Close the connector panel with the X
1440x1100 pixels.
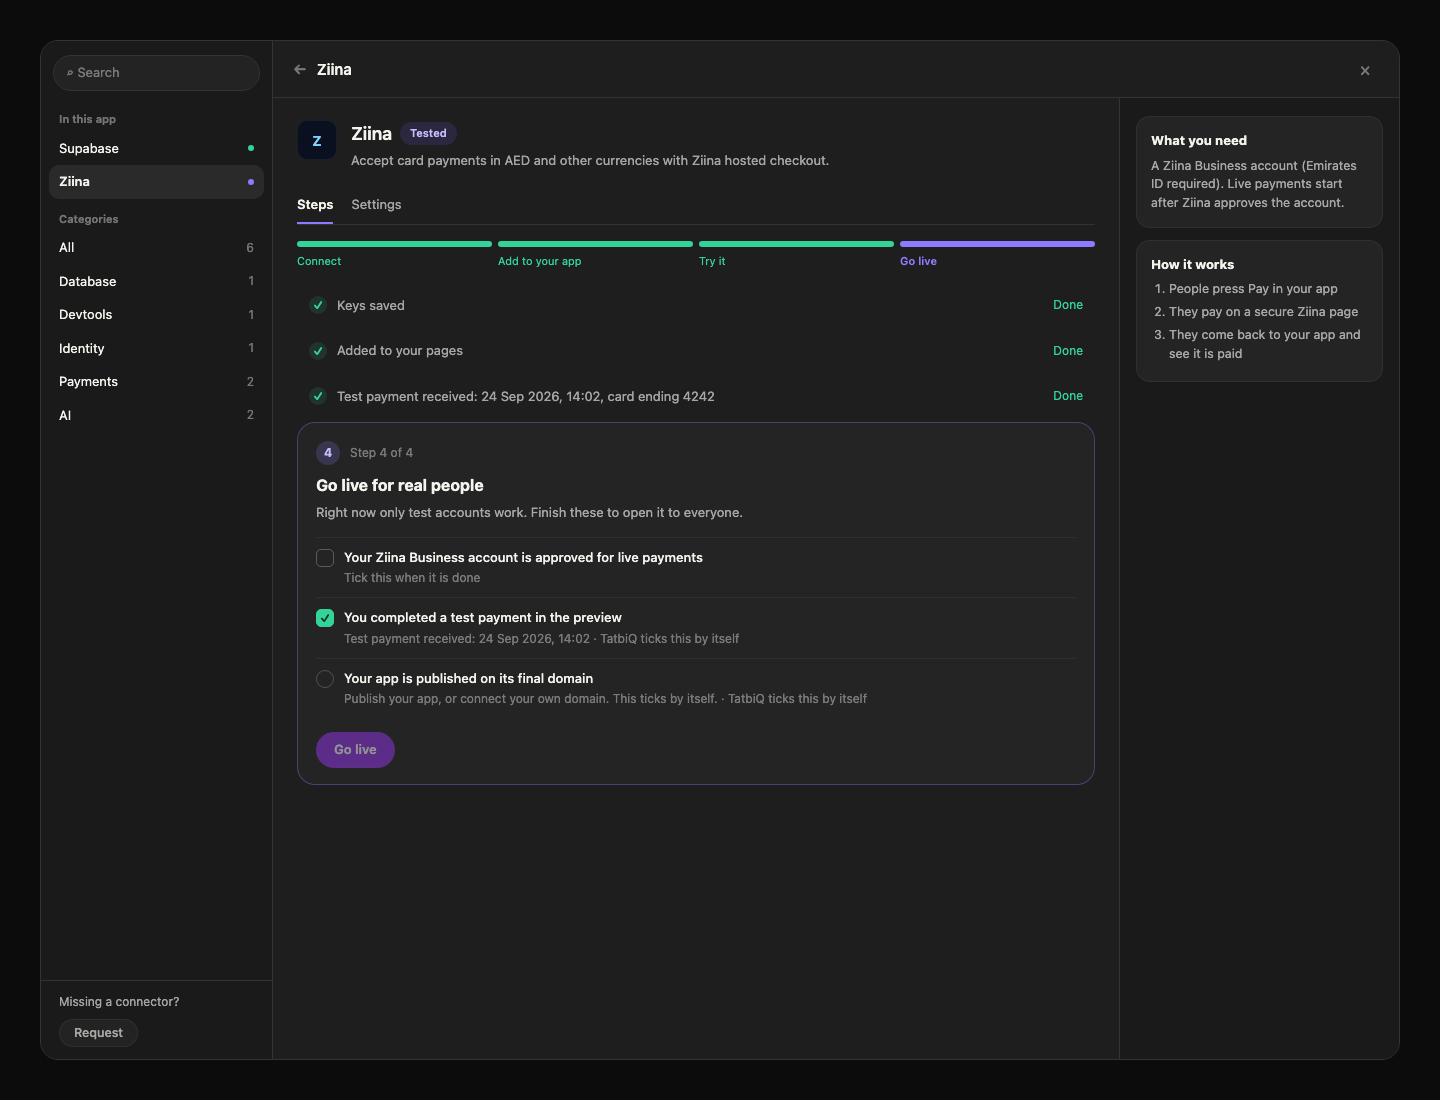(x=1365, y=71)
